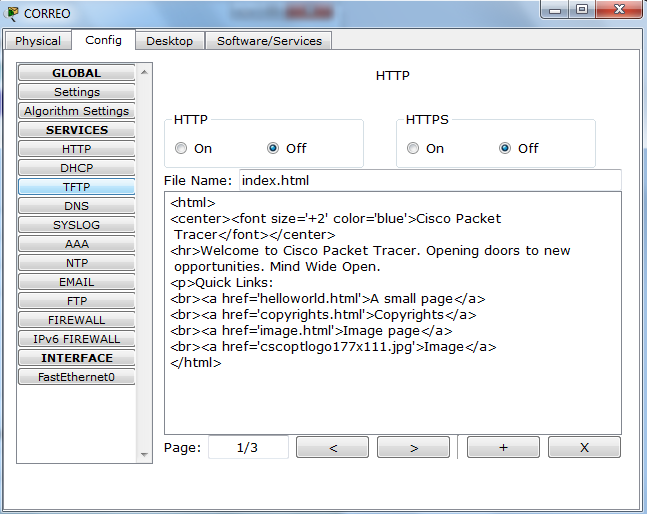Click the closing </html> tag line

point(196,363)
